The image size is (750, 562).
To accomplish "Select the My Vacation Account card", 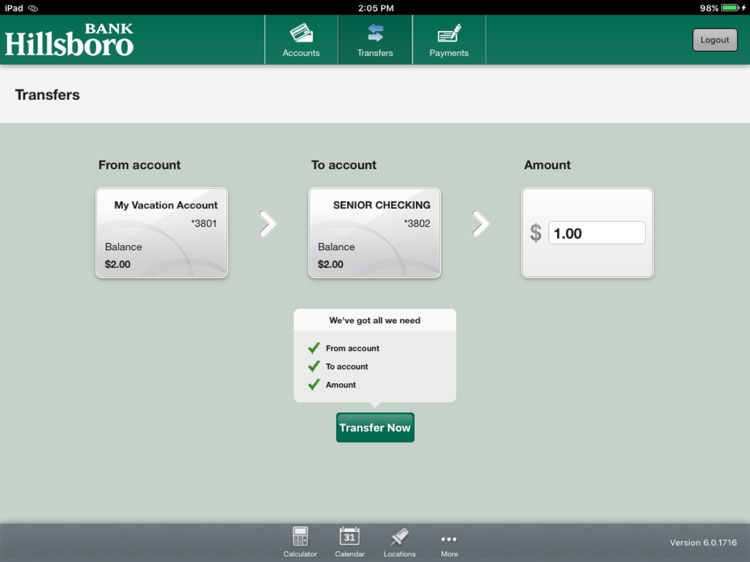I will click(162, 233).
